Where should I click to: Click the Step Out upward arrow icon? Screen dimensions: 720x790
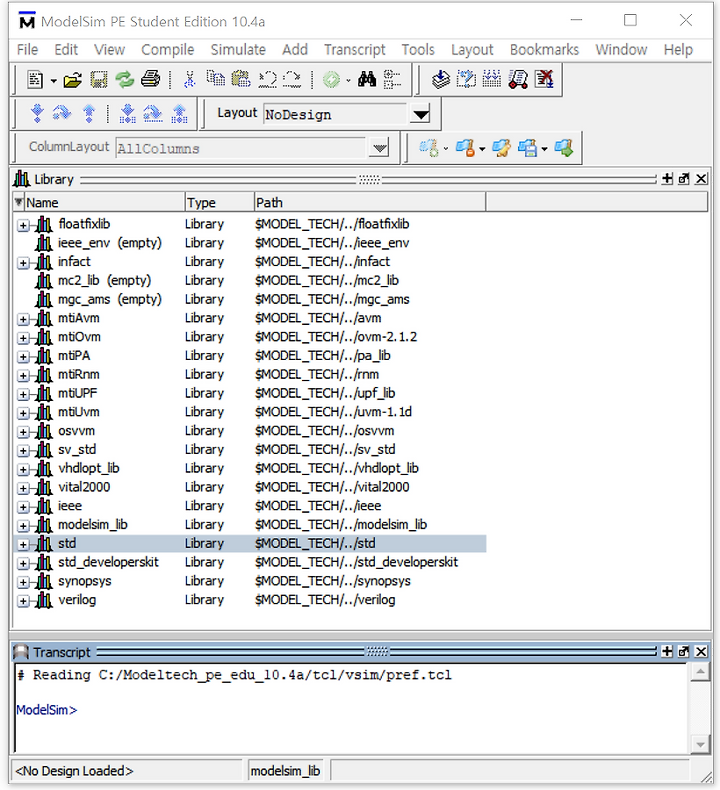point(89,113)
